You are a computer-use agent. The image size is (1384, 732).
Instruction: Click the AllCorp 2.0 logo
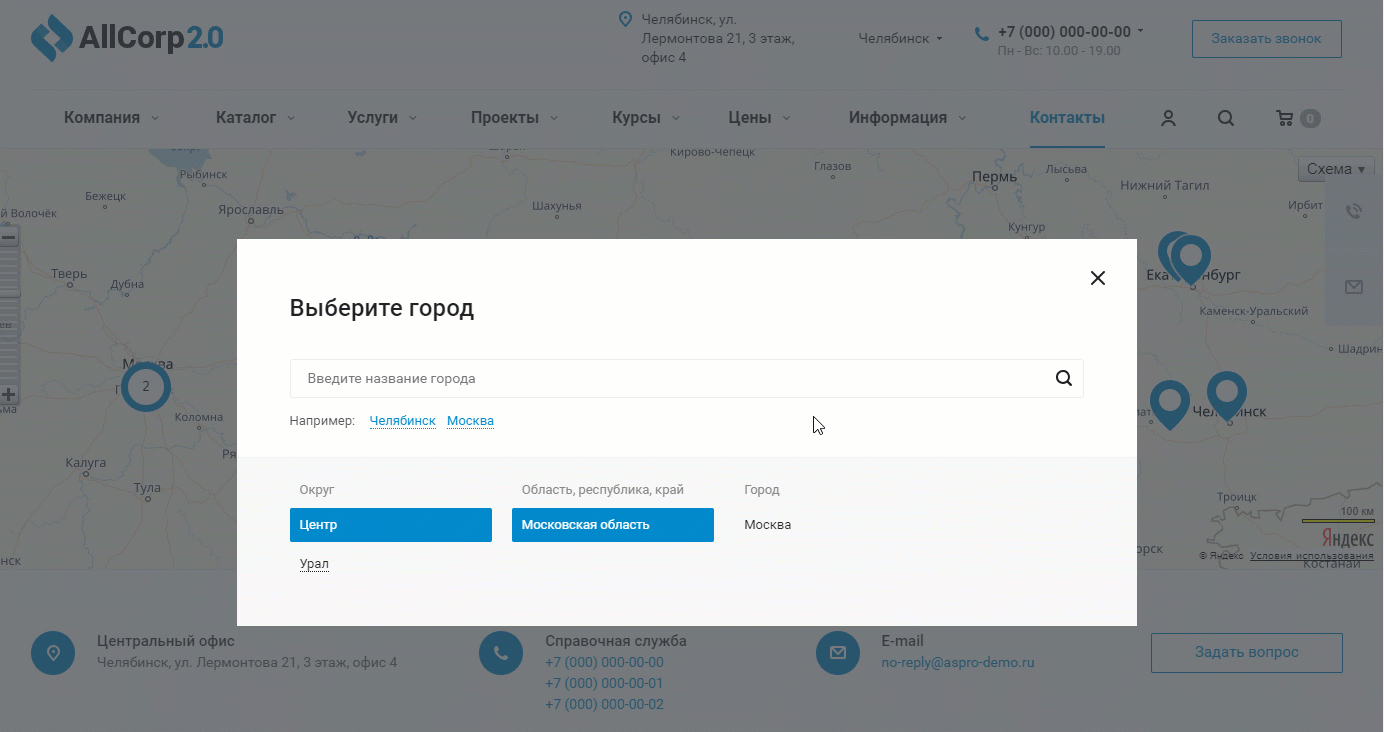127,38
